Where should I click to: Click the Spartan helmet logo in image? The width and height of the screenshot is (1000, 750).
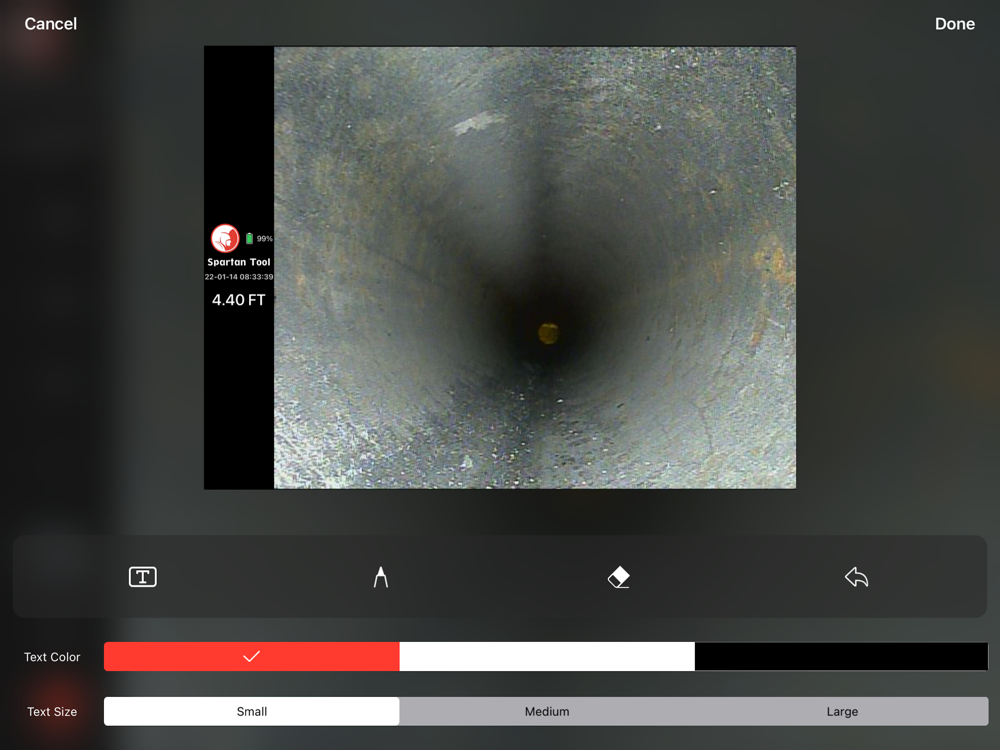[225, 238]
